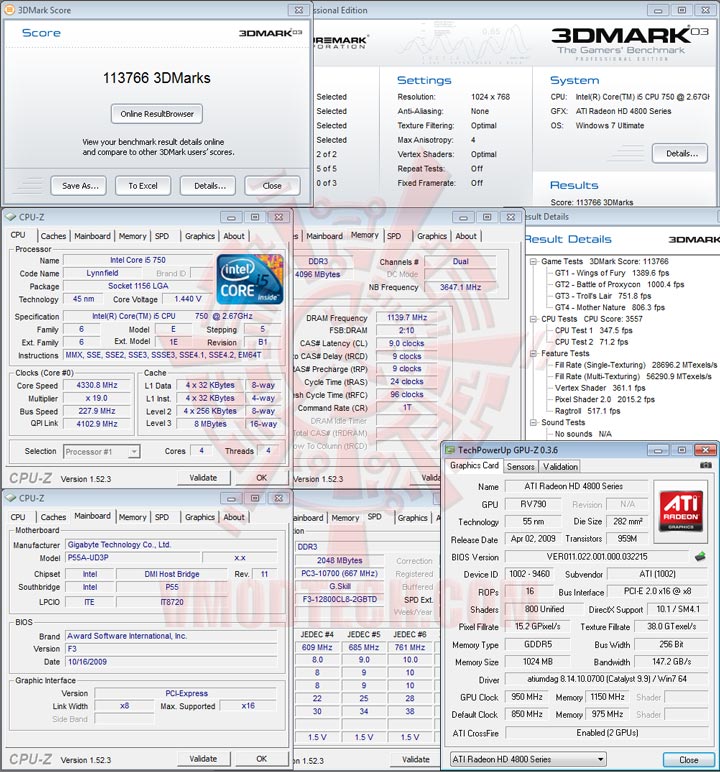Open the Graphics tab in the CPU-Z window with the CPU tab active

(x=200, y=236)
